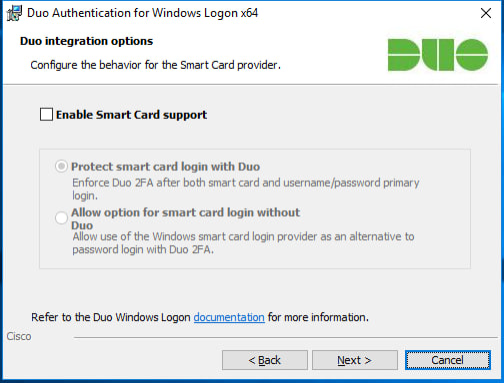Screen dimensions: 504x383
Task: Close the Duo Authentication installer window
Action: [x=486, y=13]
